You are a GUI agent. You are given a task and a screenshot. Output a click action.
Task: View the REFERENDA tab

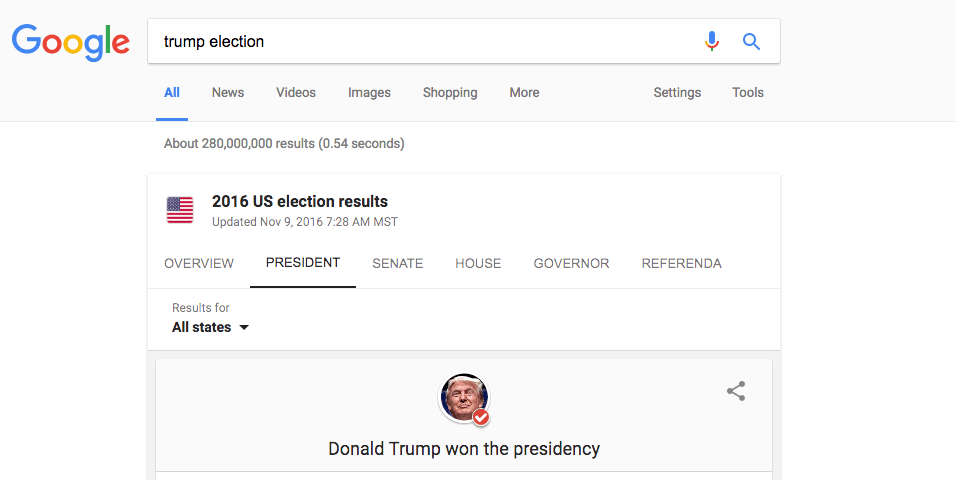pyautogui.click(x=682, y=263)
